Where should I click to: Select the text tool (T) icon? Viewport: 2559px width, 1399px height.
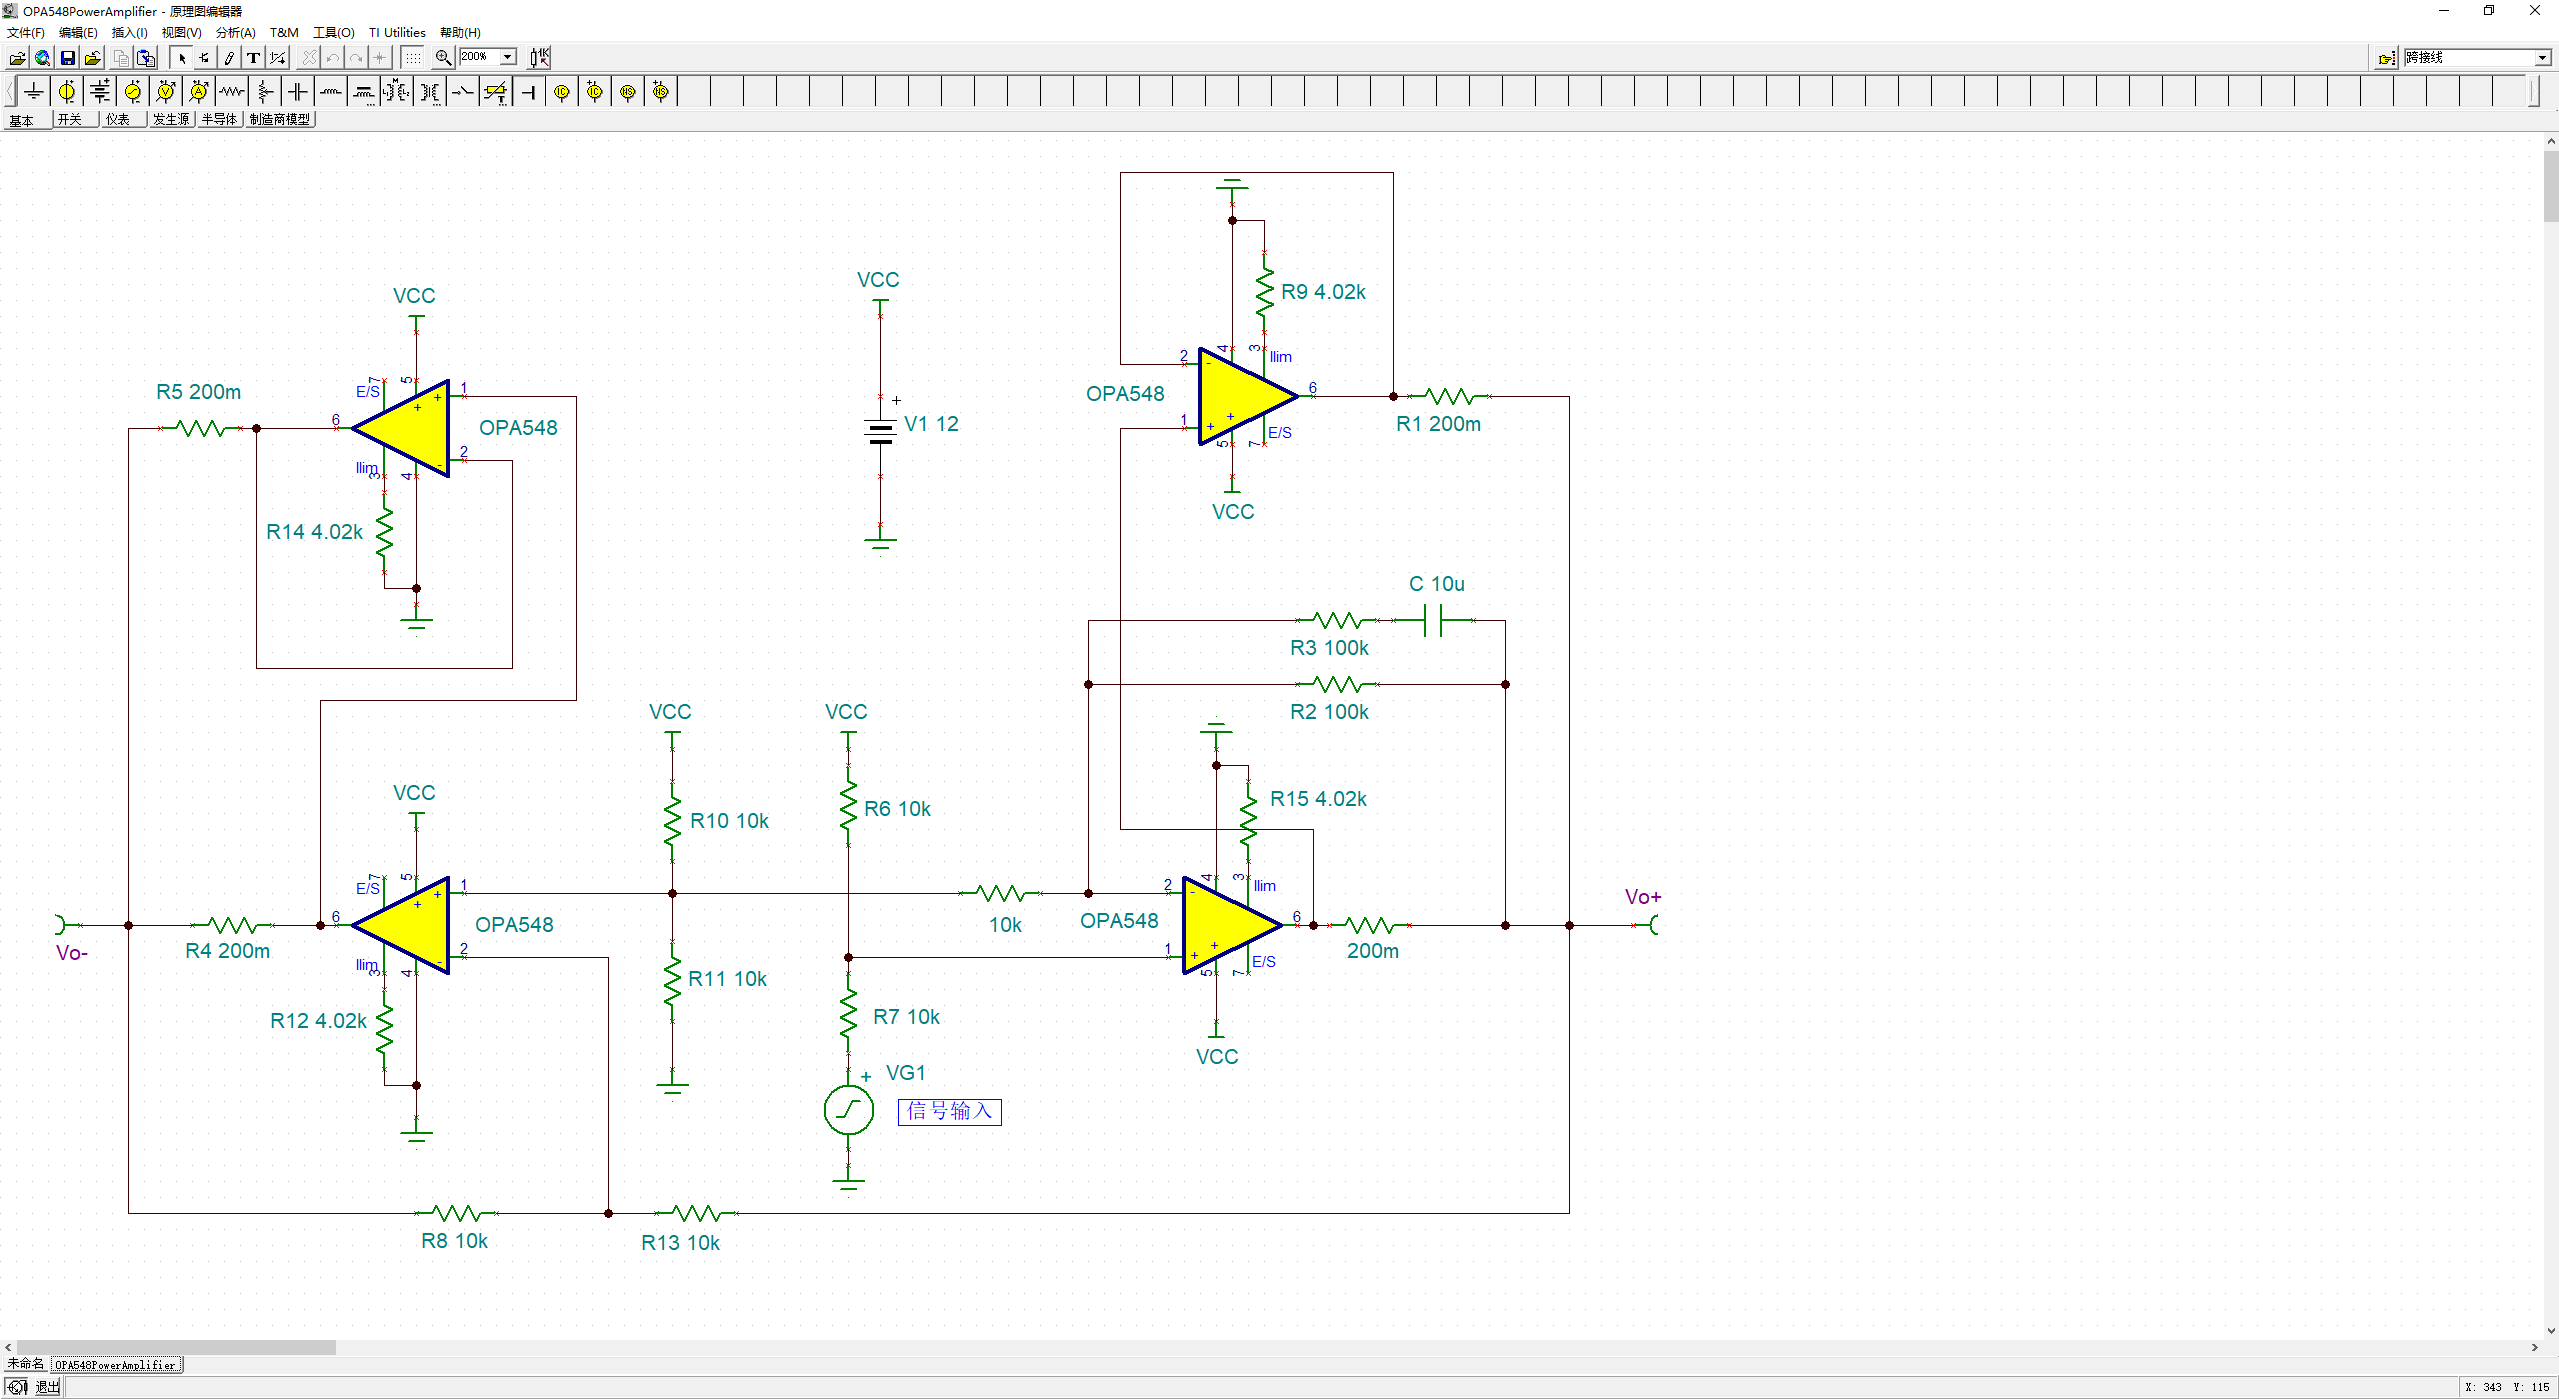coord(254,58)
